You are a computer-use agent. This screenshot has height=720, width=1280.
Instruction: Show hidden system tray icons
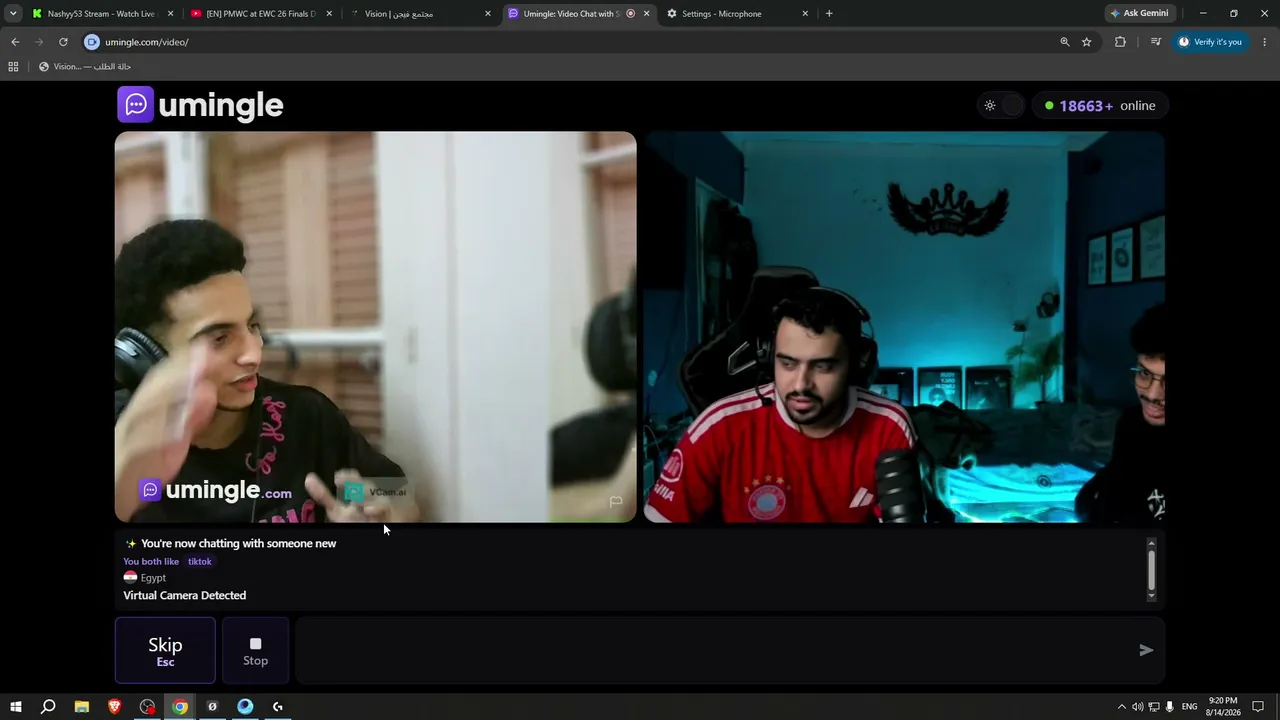1121,707
